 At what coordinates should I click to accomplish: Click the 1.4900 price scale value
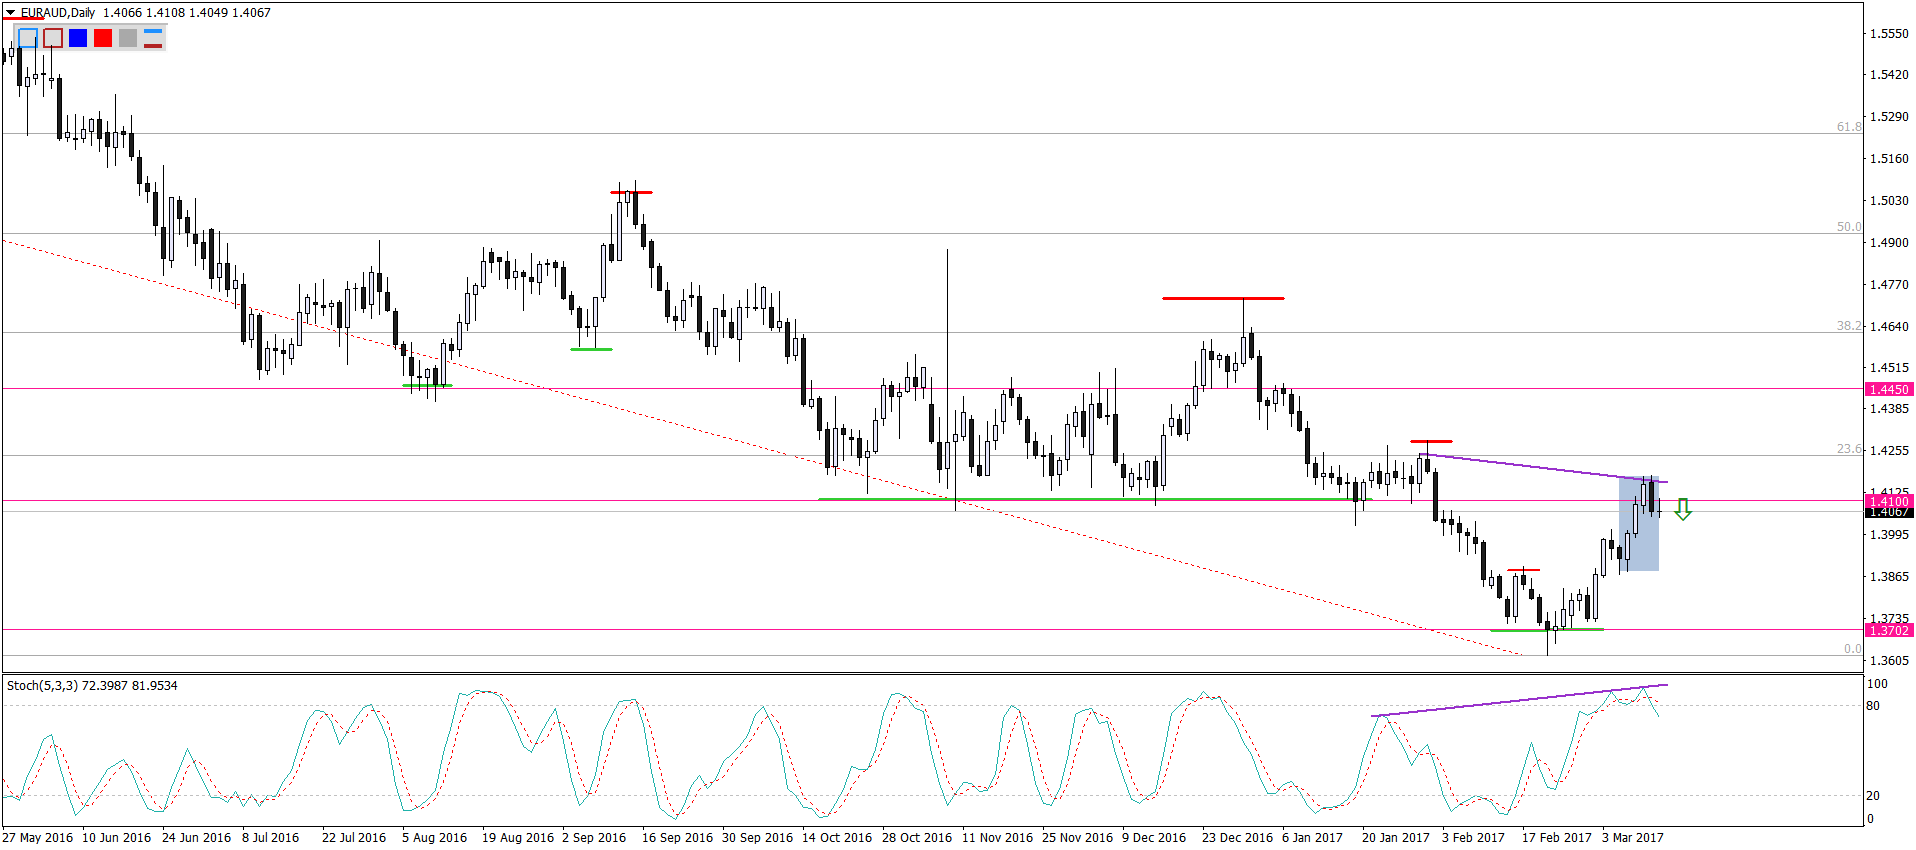(1889, 242)
